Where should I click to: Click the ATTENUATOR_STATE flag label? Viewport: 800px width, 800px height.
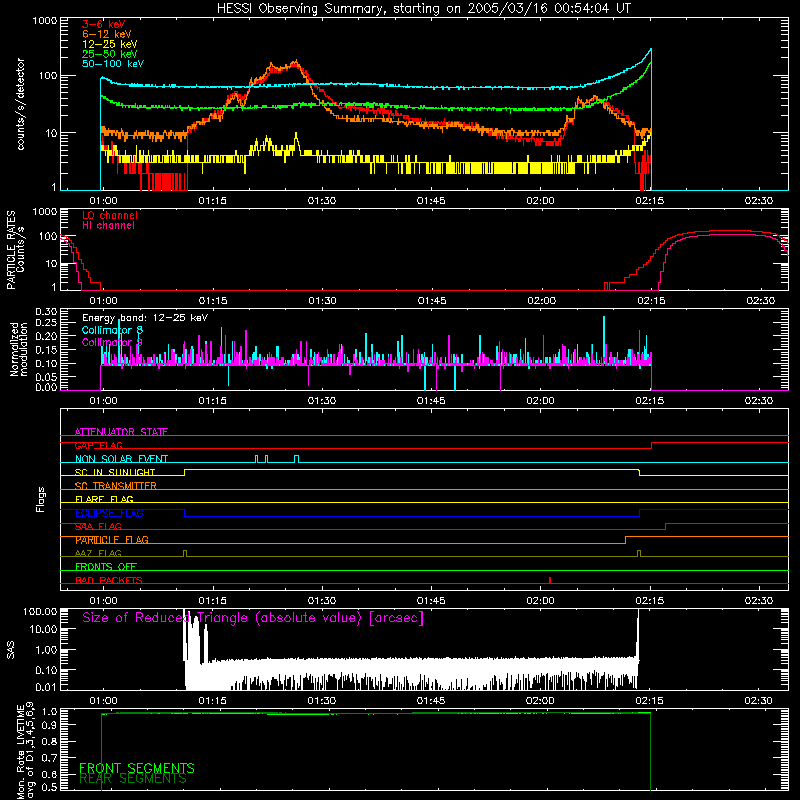pyautogui.click(x=121, y=432)
